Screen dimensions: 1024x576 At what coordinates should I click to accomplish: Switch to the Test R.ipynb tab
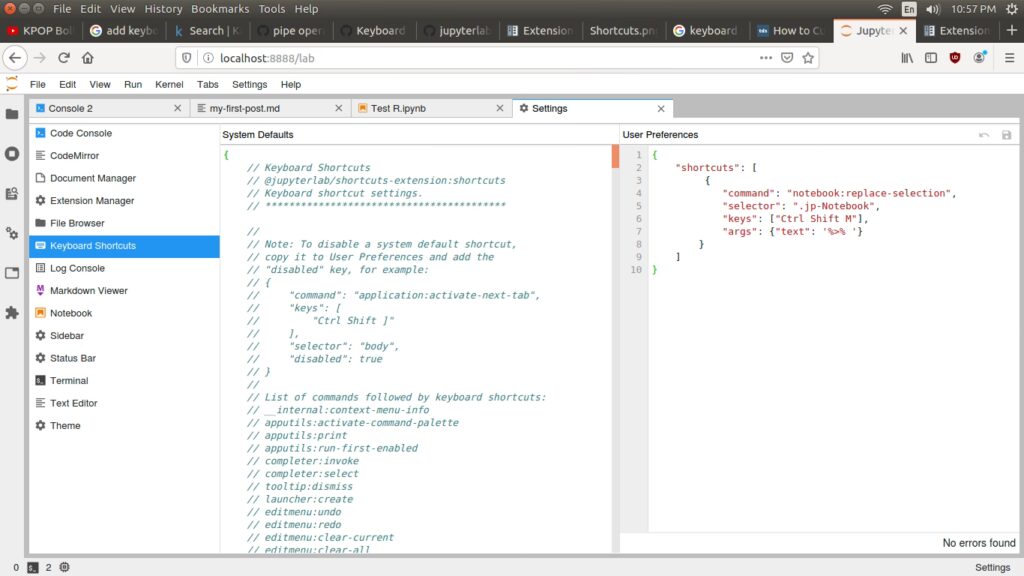point(398,108)
